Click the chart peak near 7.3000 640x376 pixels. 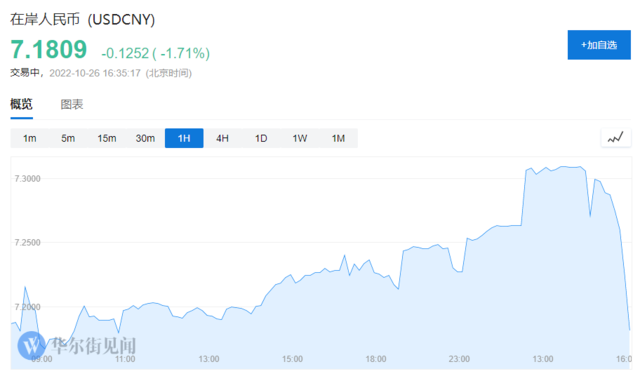click(564, 167)
